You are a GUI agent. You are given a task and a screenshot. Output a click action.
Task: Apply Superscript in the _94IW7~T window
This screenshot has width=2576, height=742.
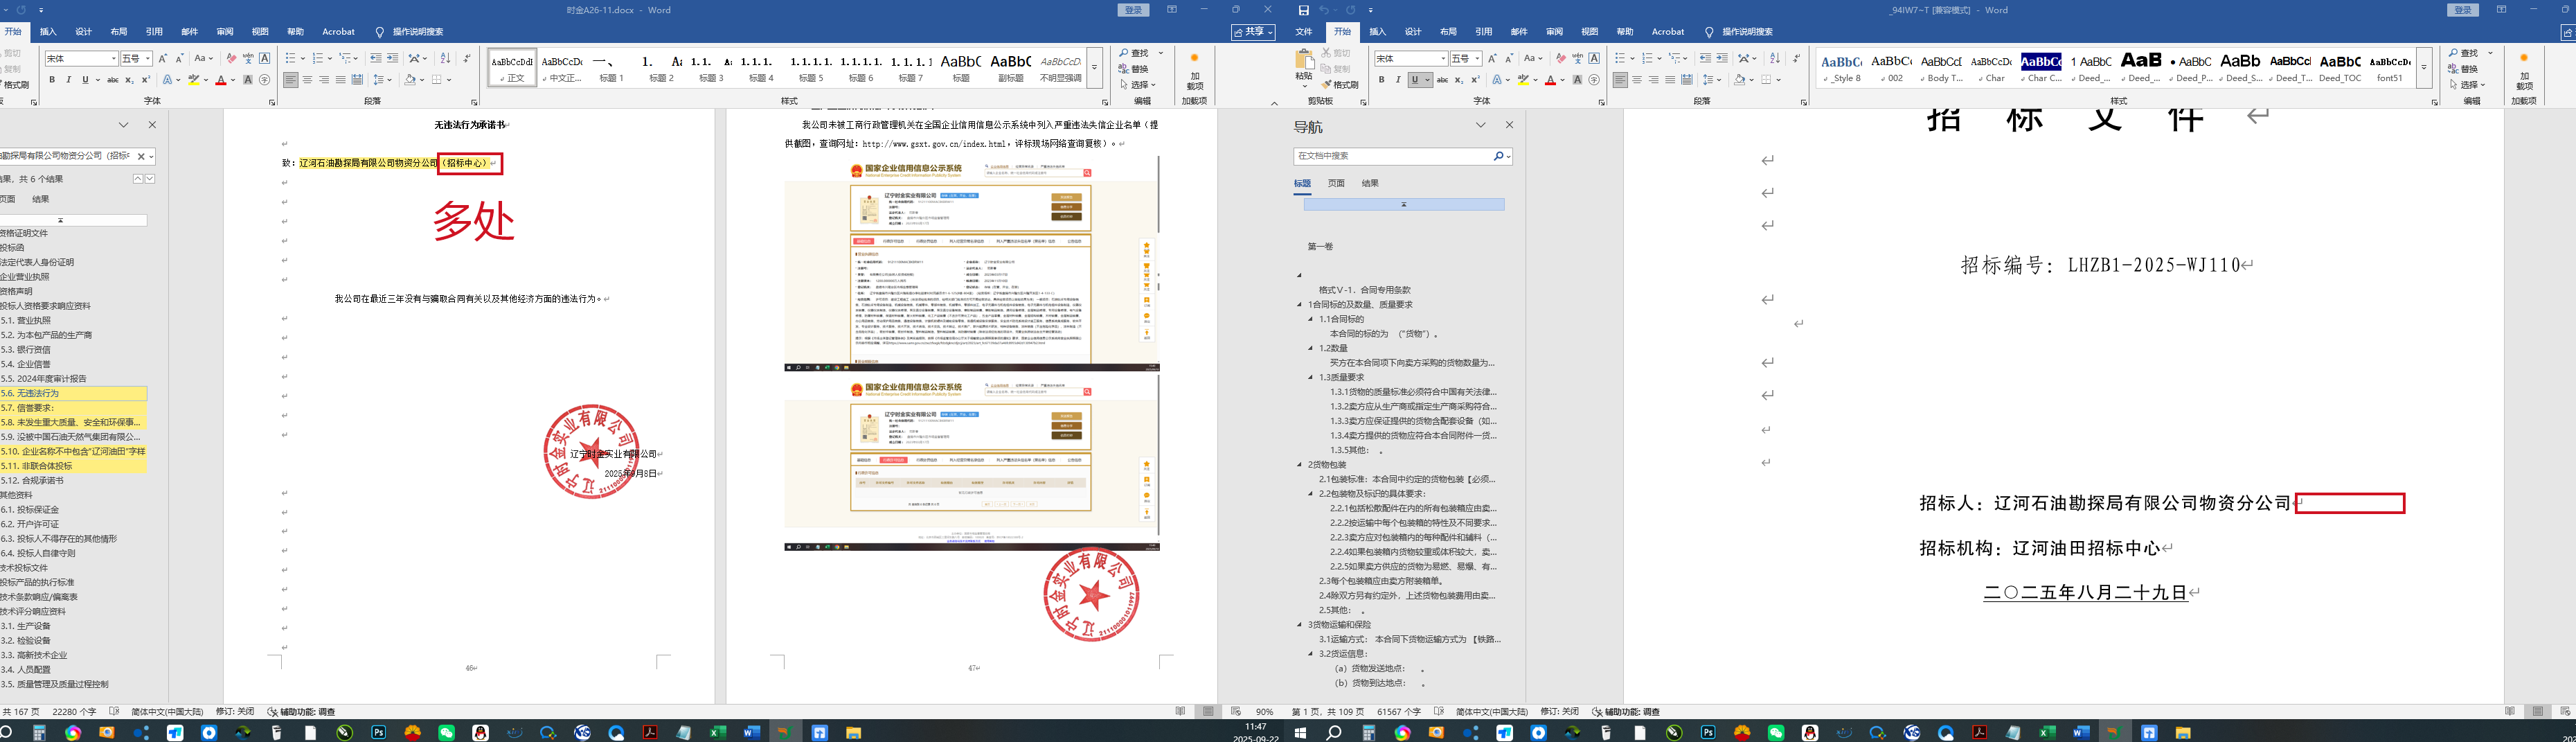pyautogui.click(x=1475, y=80)
